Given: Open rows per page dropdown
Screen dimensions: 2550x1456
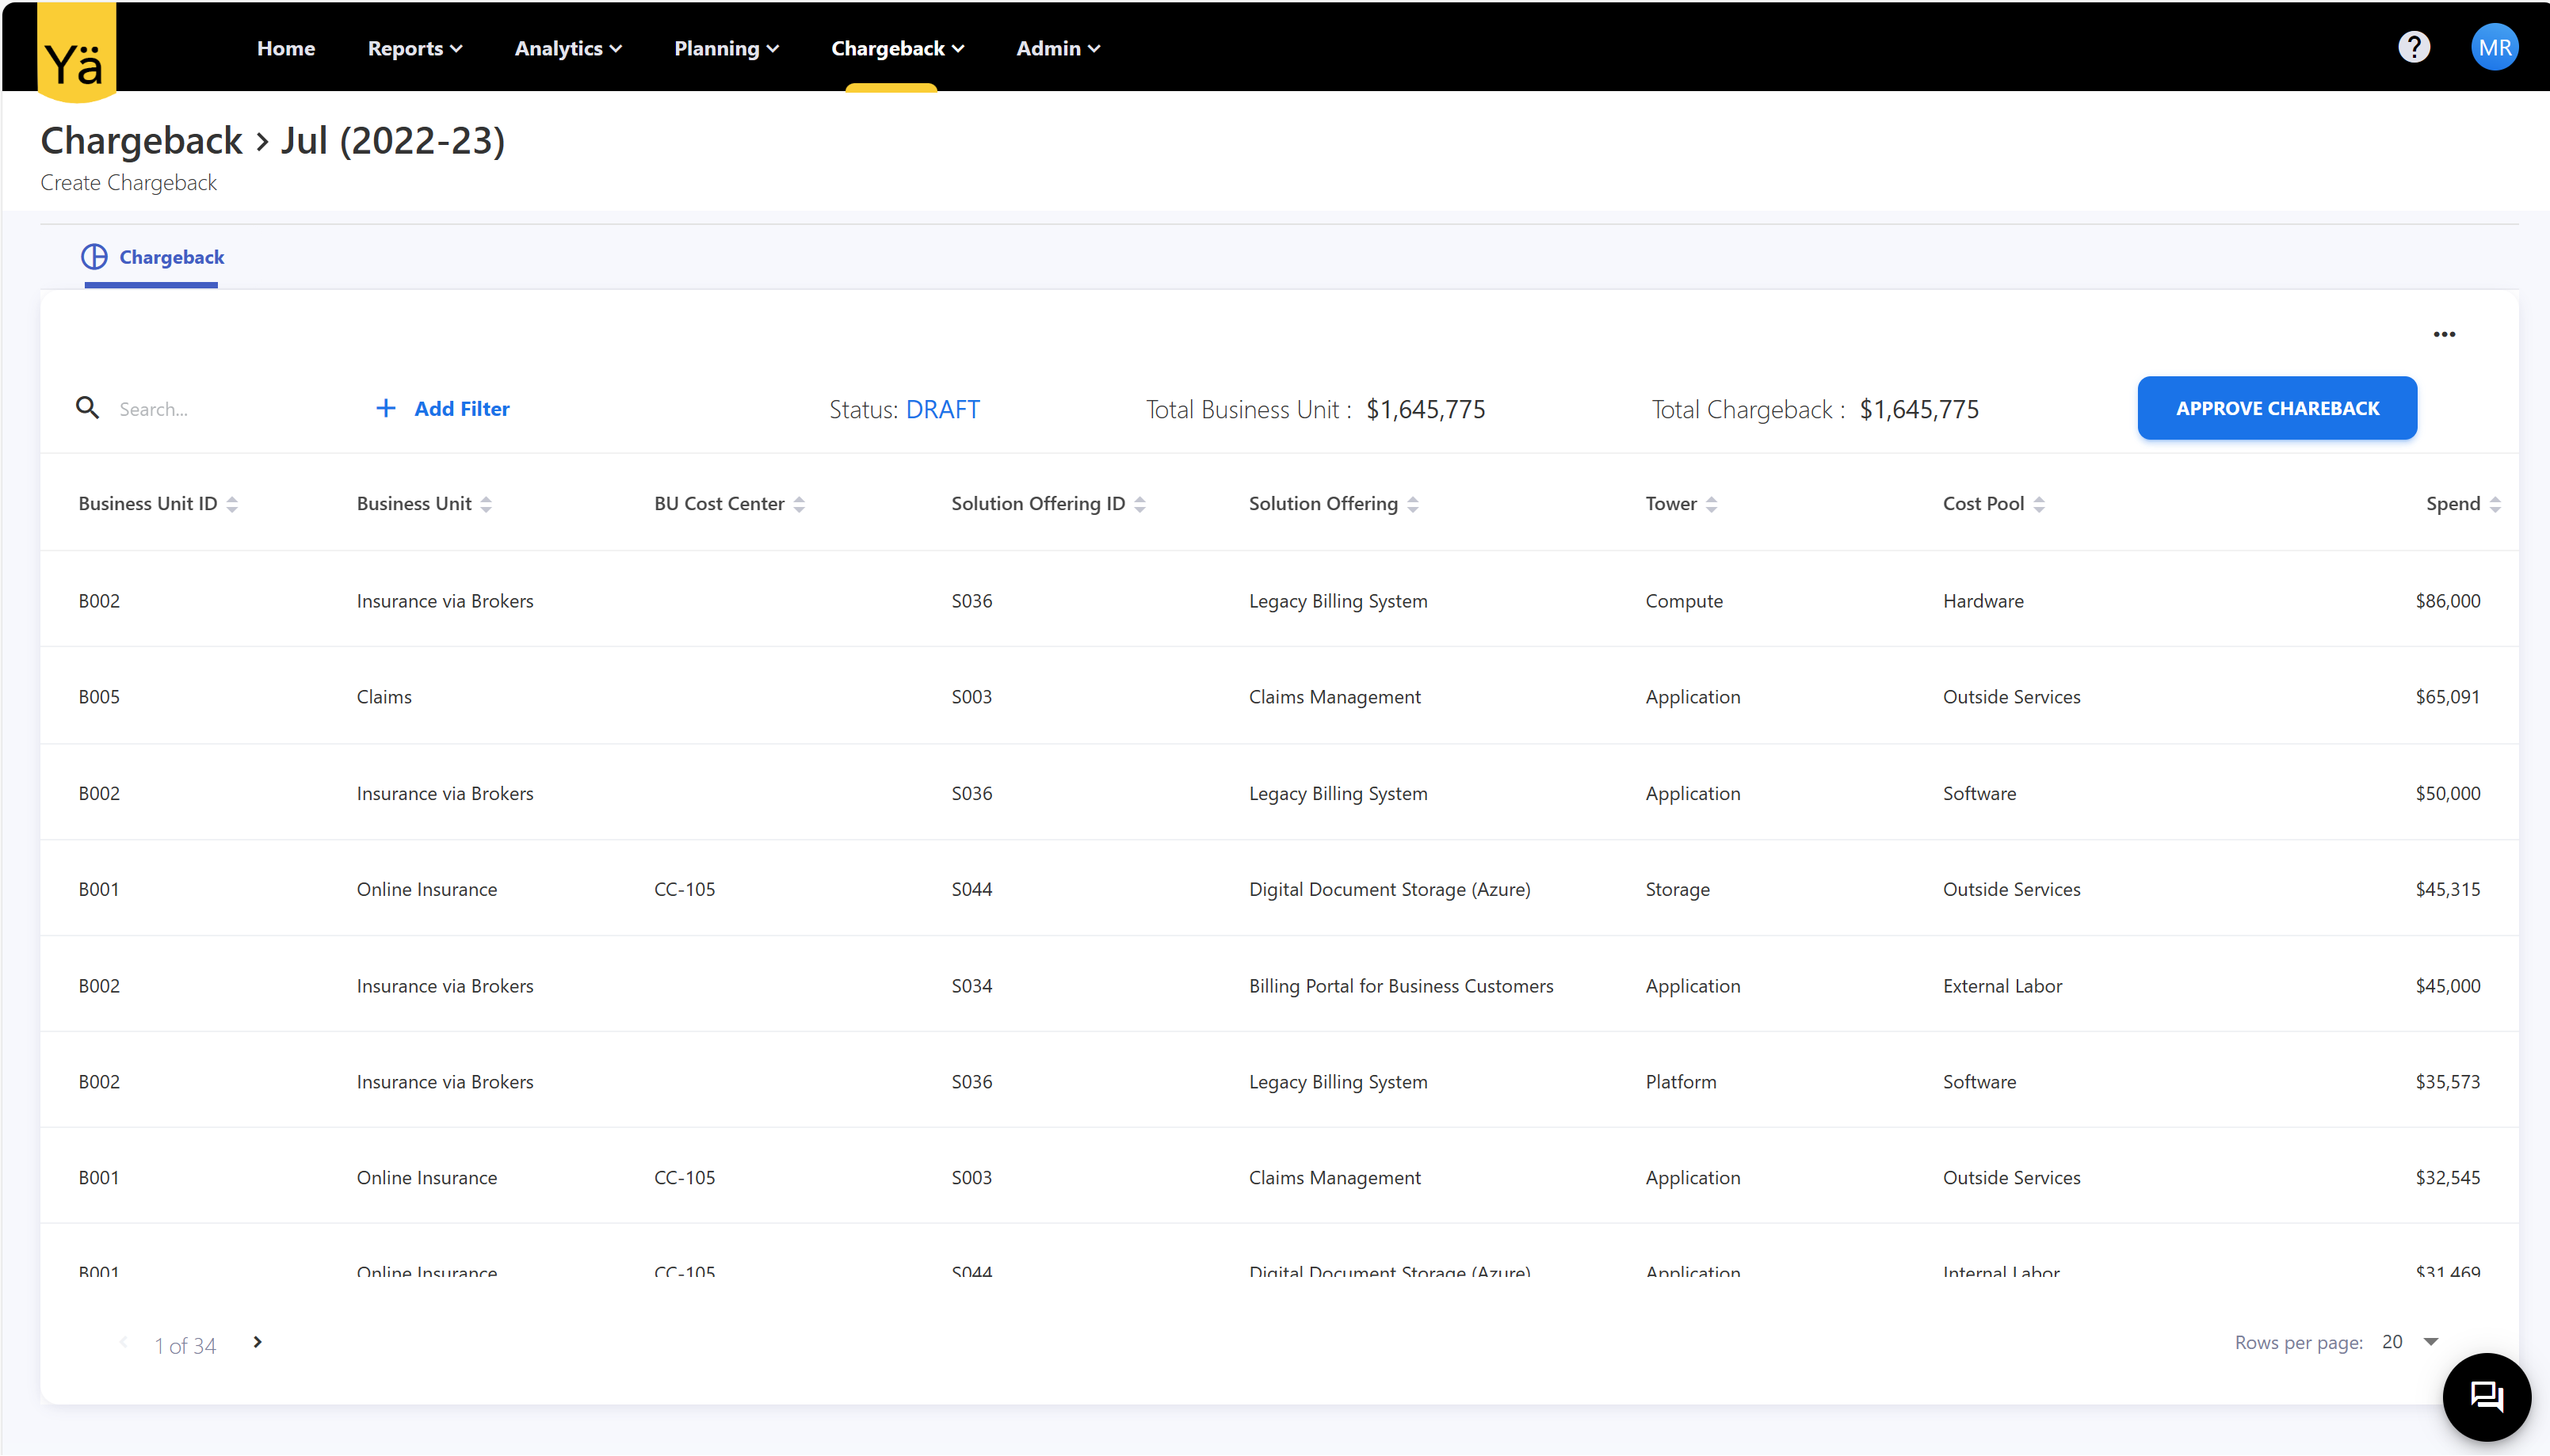Looking at the screenshot, I should coord(2431,1342).
